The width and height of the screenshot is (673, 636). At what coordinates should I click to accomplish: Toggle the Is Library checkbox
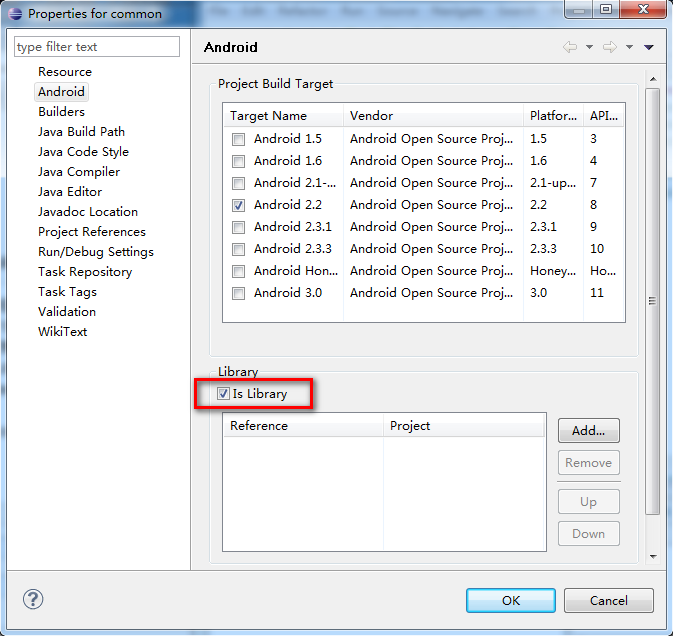[223, 393]
